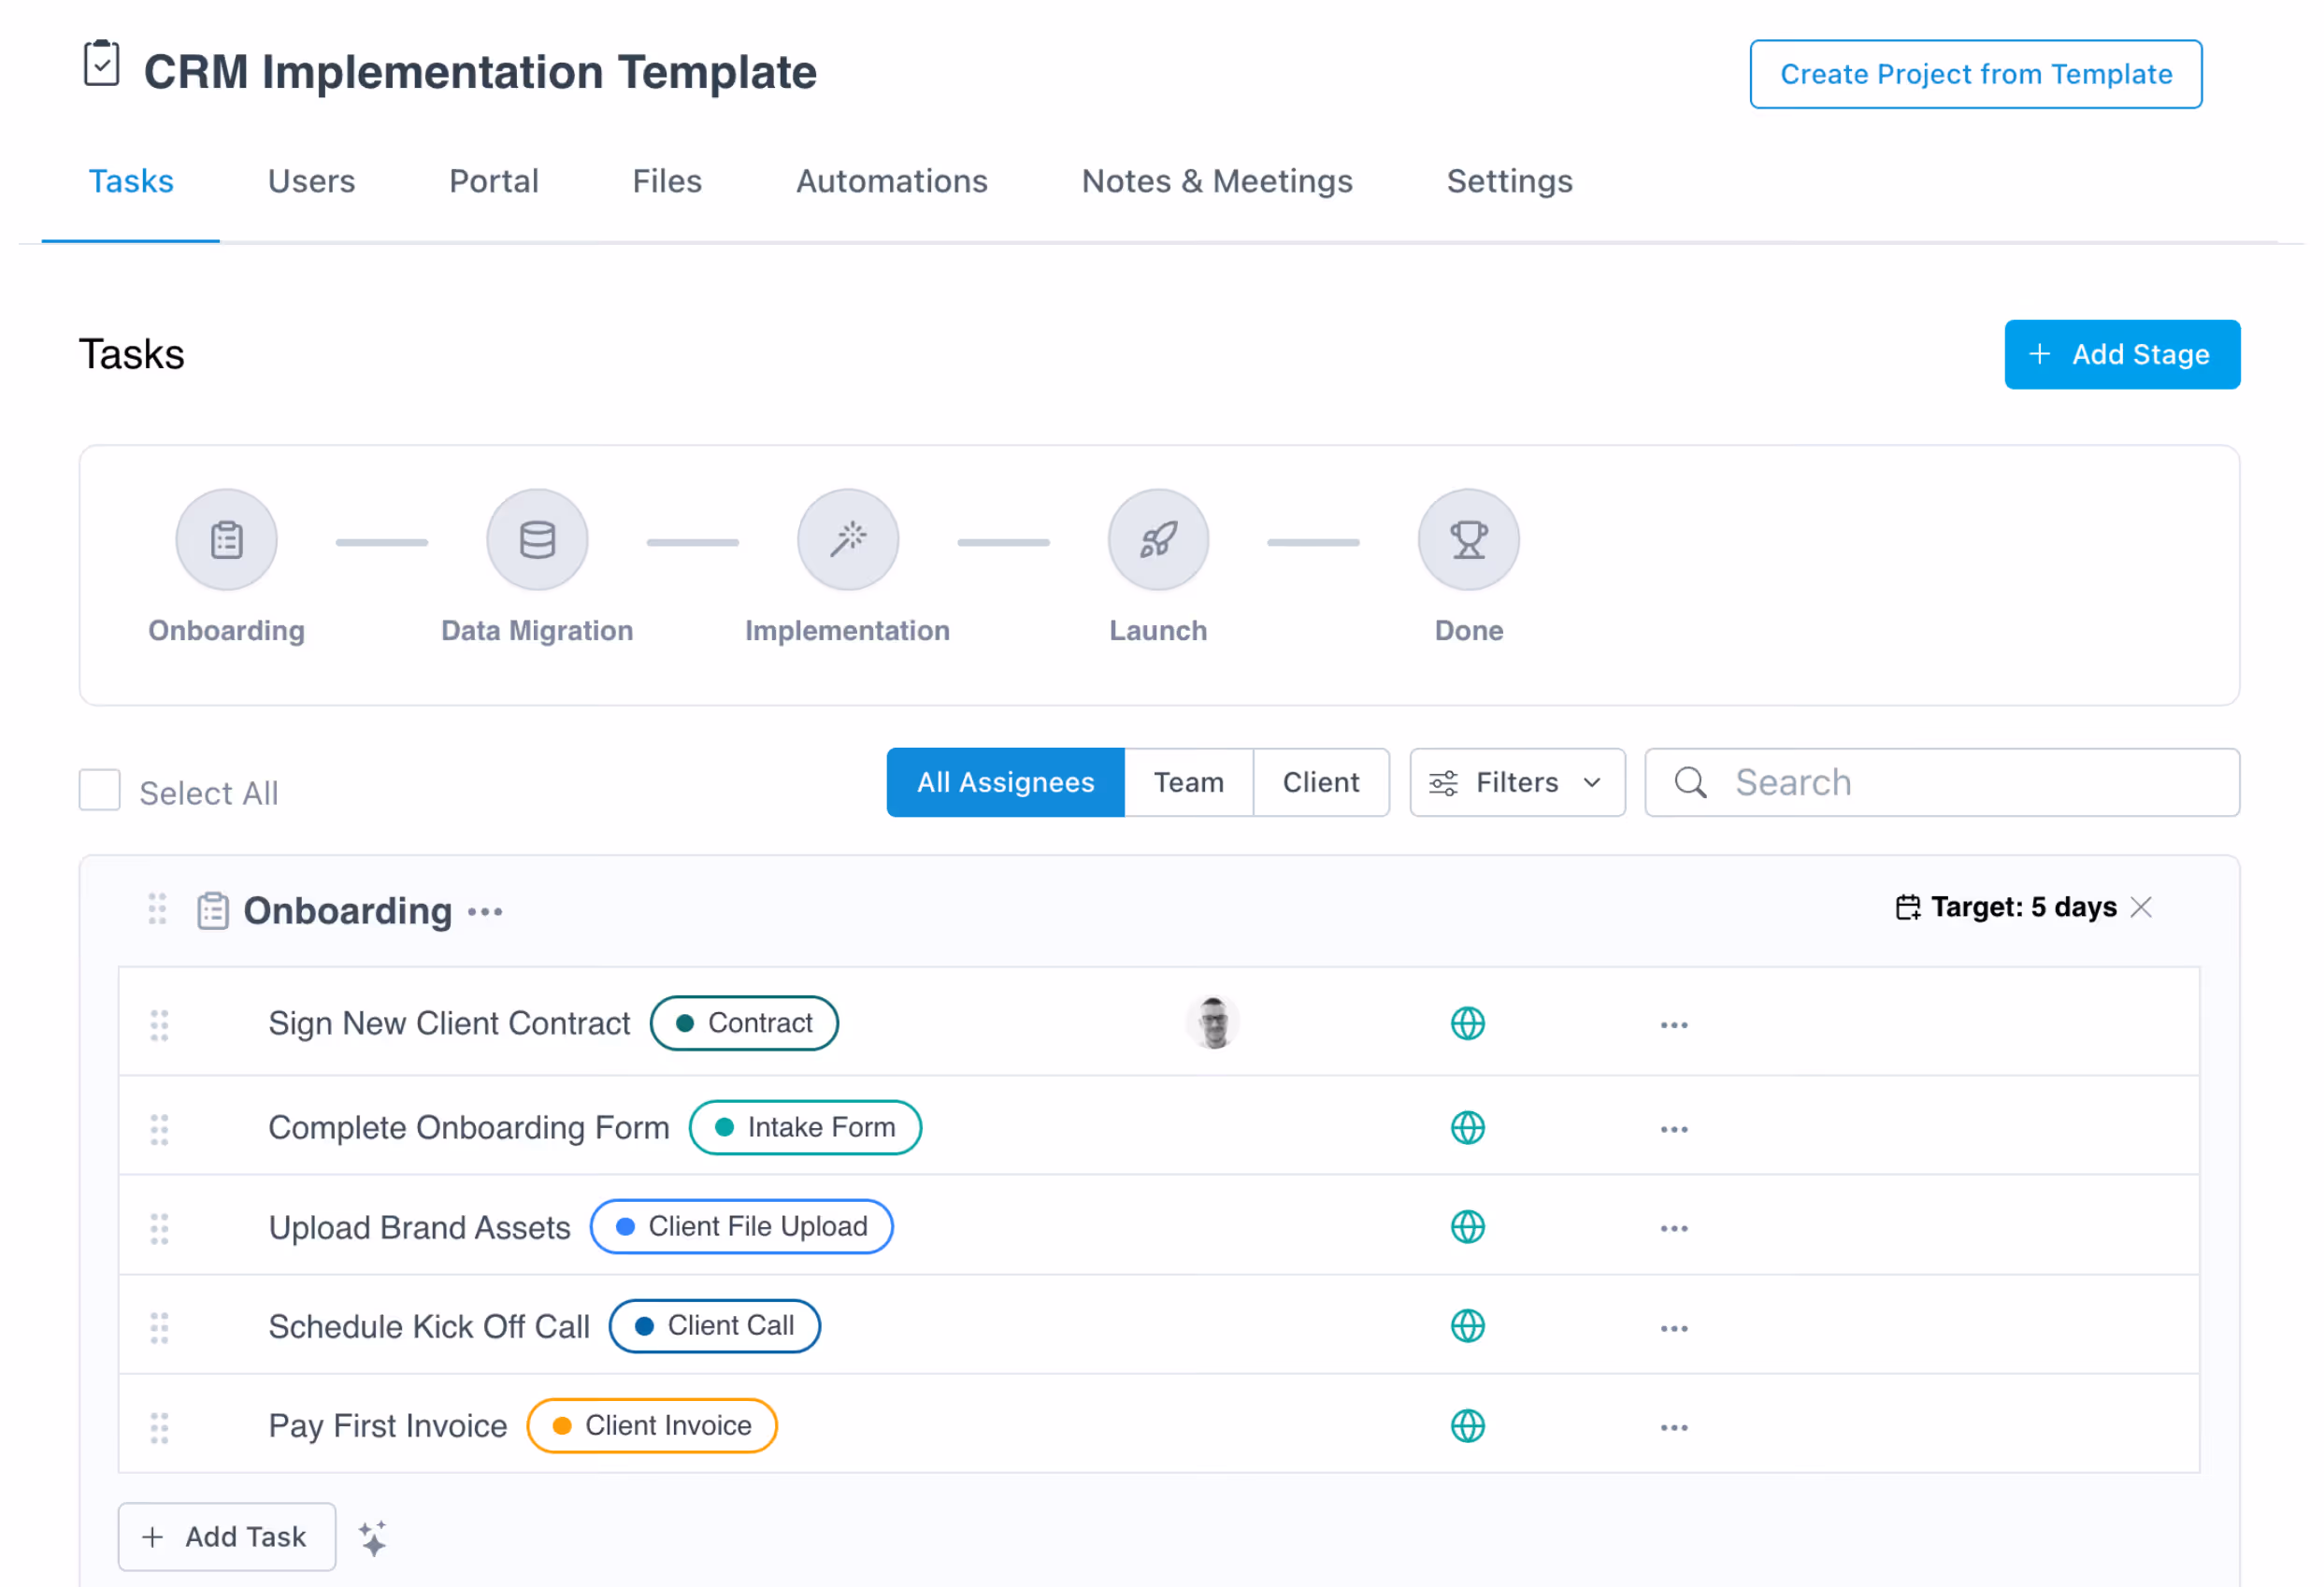Viewport: 2324px width, 1587px height.
Task: Switch assignee filter to Client
Action: pyautogui.click(x=1320, y=782)
